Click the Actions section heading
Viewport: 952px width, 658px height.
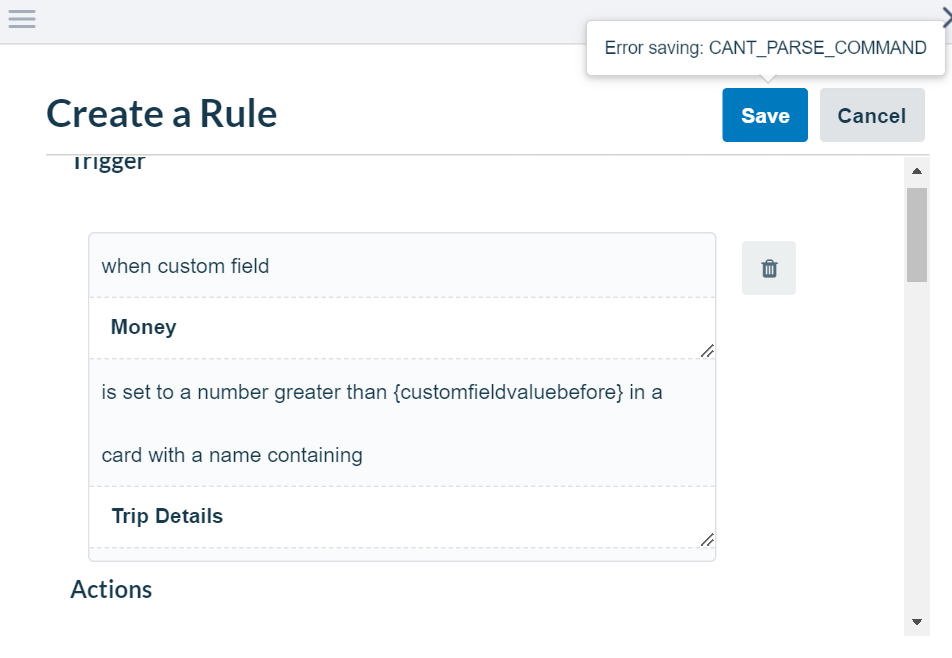click(x=111, y=589)
